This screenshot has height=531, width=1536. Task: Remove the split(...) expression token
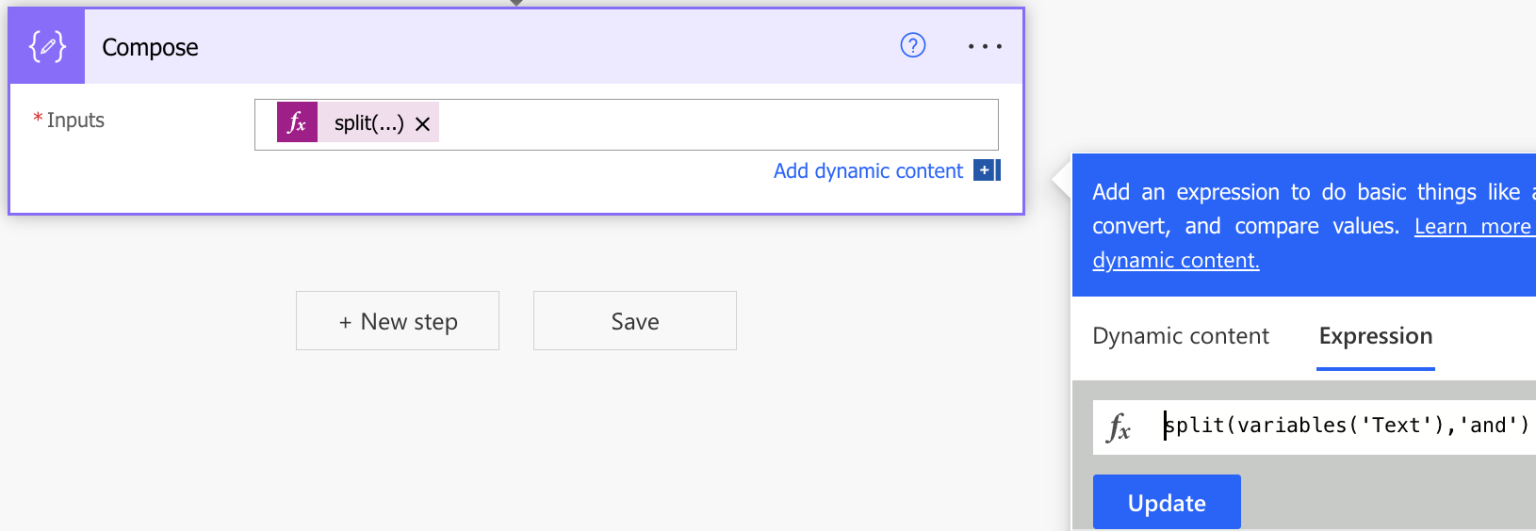(422, 124)
